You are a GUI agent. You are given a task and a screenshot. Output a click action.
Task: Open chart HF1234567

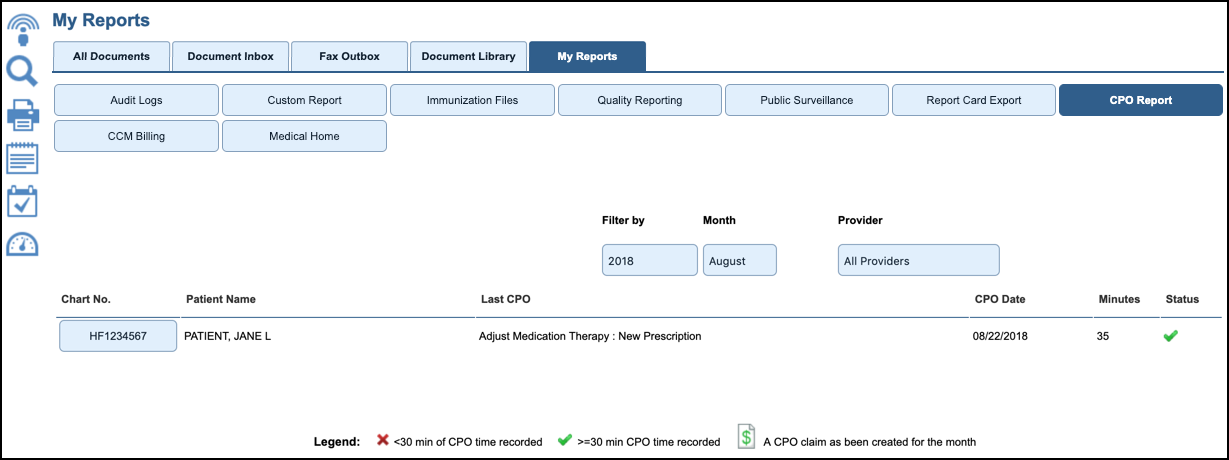(x=118, y=336)
